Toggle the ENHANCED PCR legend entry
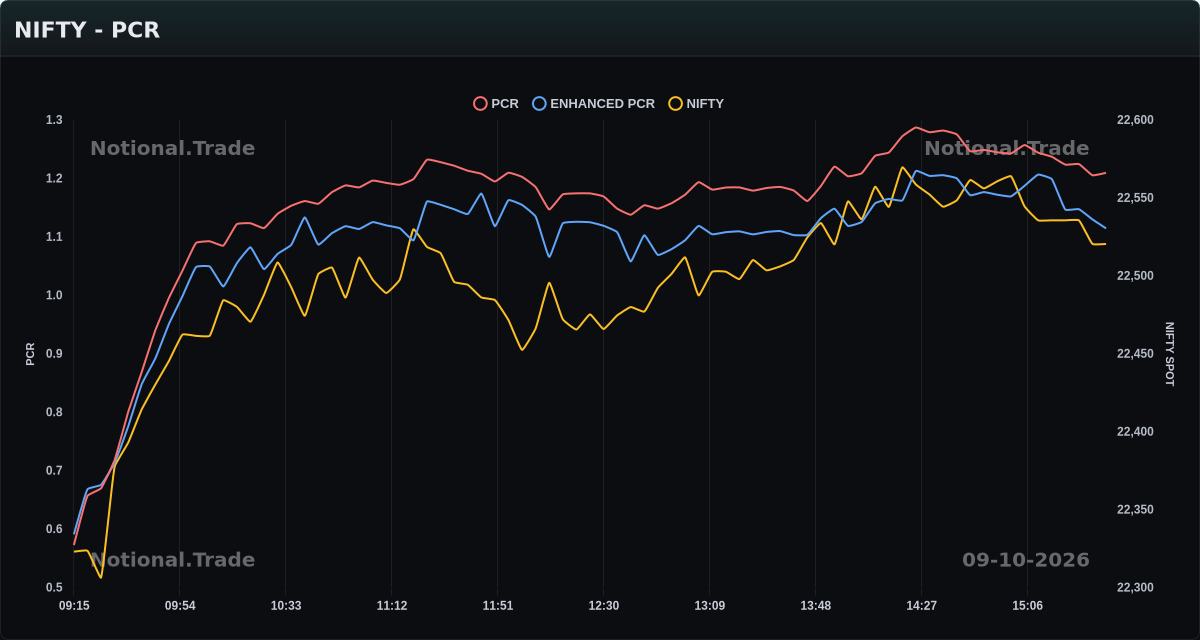 (594, 104)
